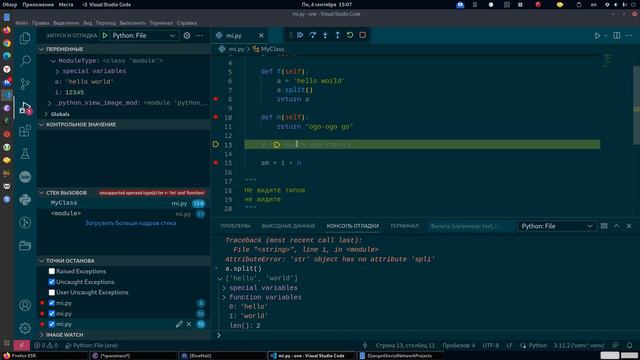Click Step Over in the debug toolbar

tap(313, 35)
